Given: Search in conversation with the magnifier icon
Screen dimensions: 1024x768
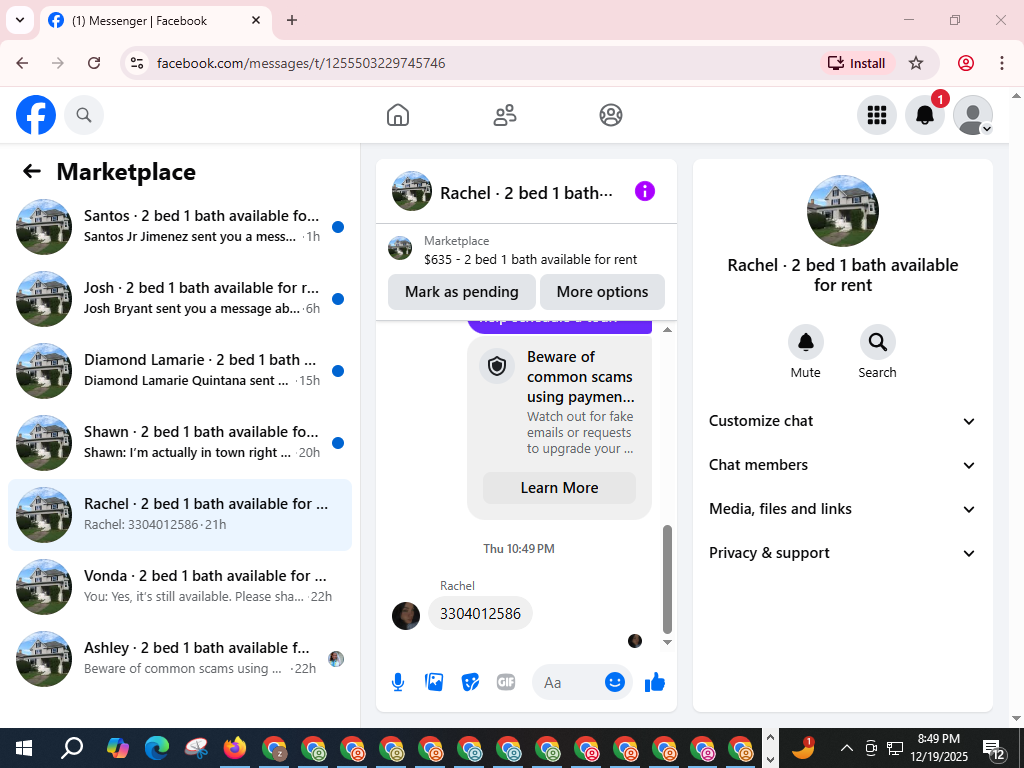Looking at the screenshot, I should tap(877, 342).
